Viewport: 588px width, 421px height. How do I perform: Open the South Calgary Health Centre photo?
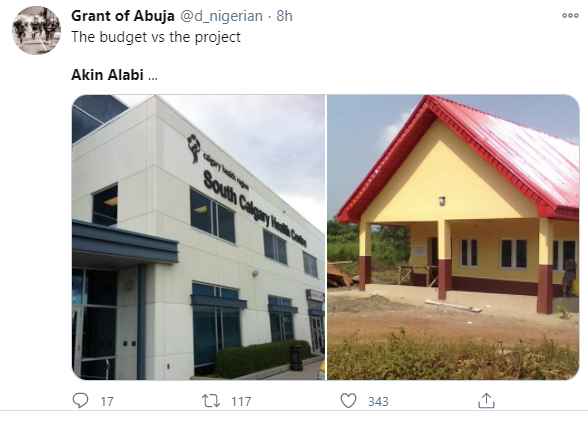point(198,237)
